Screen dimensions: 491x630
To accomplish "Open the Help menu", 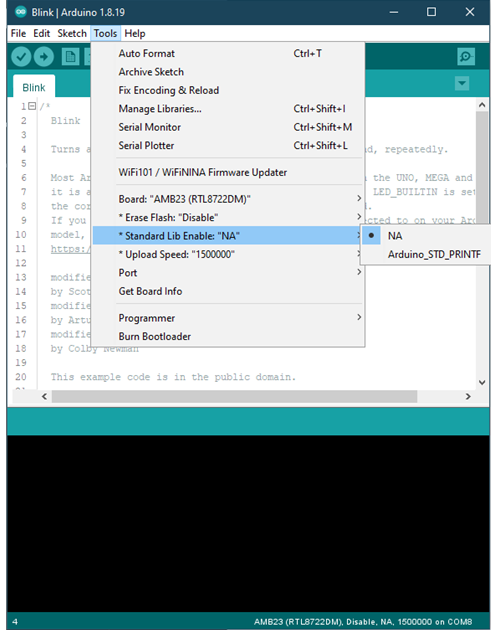I will tap(135, 33).
